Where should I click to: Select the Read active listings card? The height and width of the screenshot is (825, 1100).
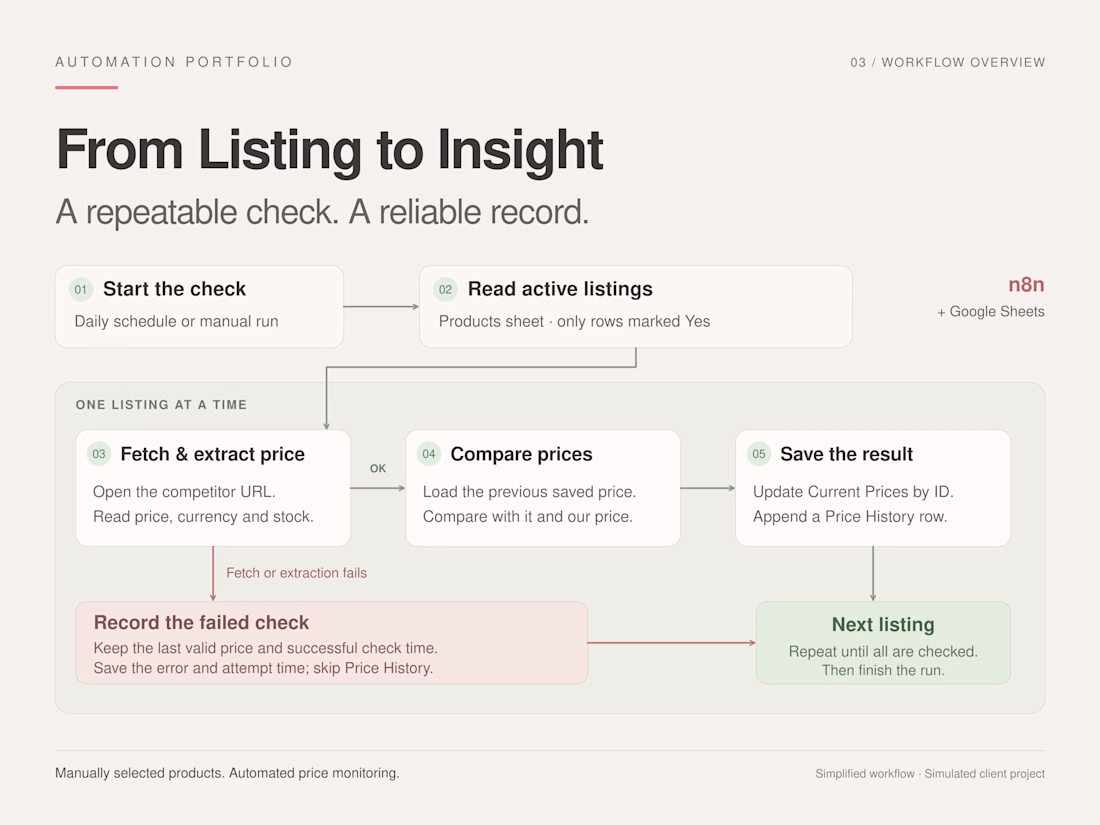click(x=636, y=307)
